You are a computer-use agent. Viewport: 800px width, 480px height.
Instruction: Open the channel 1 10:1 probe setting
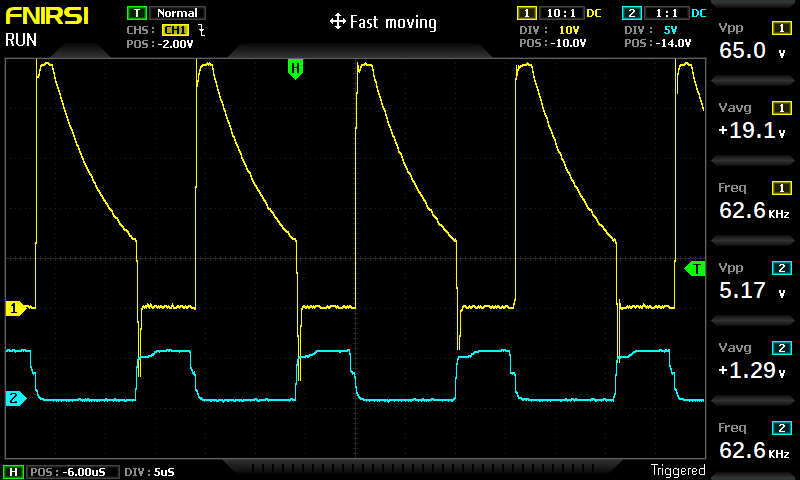pyautogui.click(x=561, y=13)
